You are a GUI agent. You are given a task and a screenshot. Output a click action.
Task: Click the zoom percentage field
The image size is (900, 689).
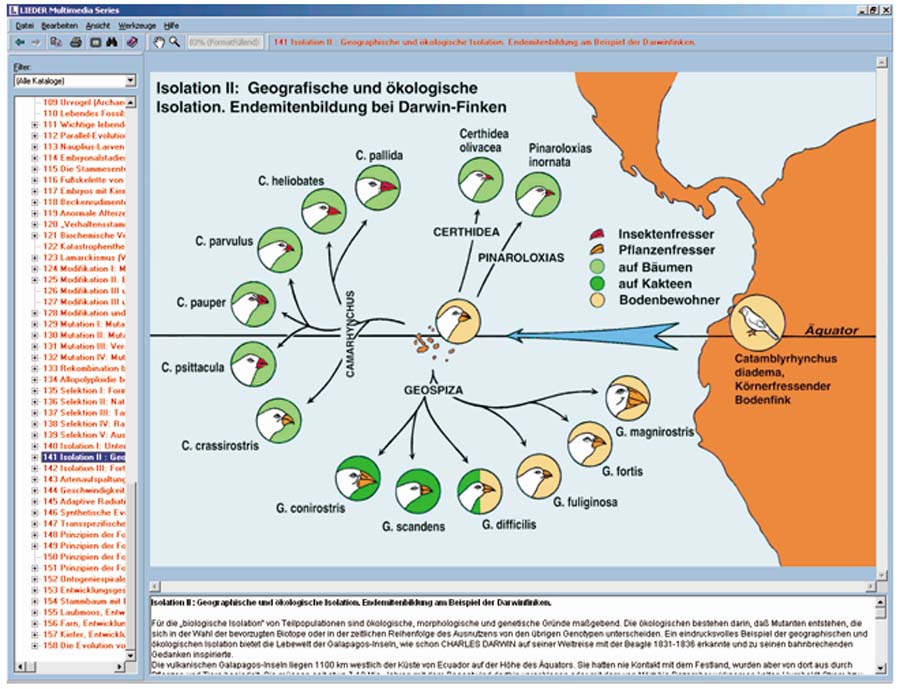tap(225, 43)
